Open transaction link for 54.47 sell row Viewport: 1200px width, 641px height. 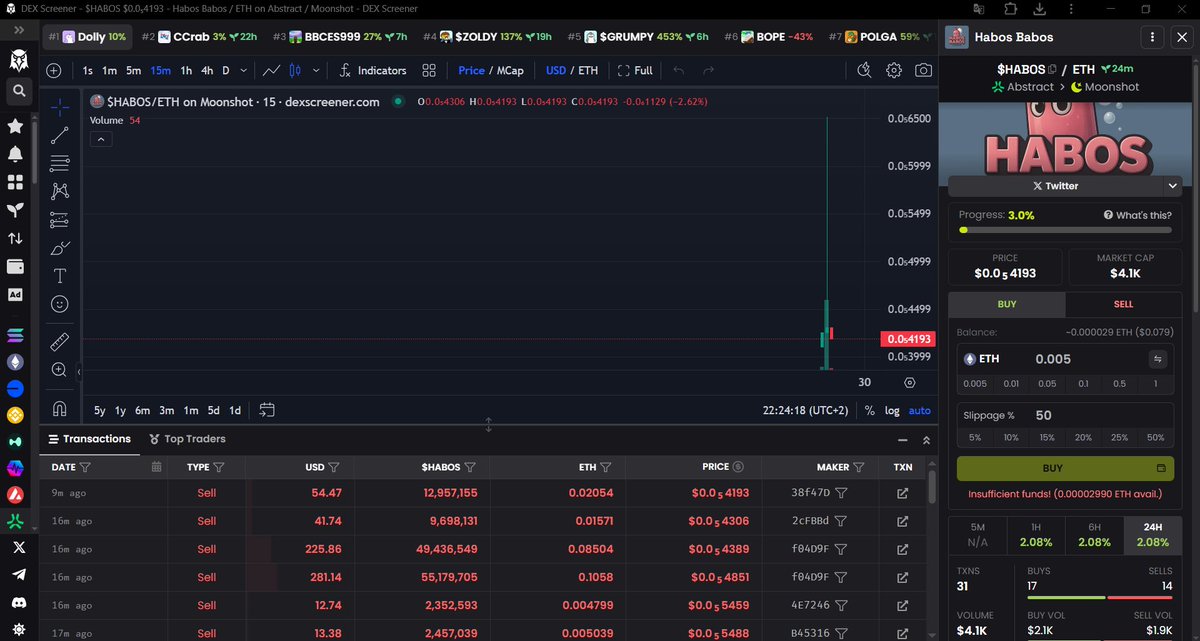[902, 493]
